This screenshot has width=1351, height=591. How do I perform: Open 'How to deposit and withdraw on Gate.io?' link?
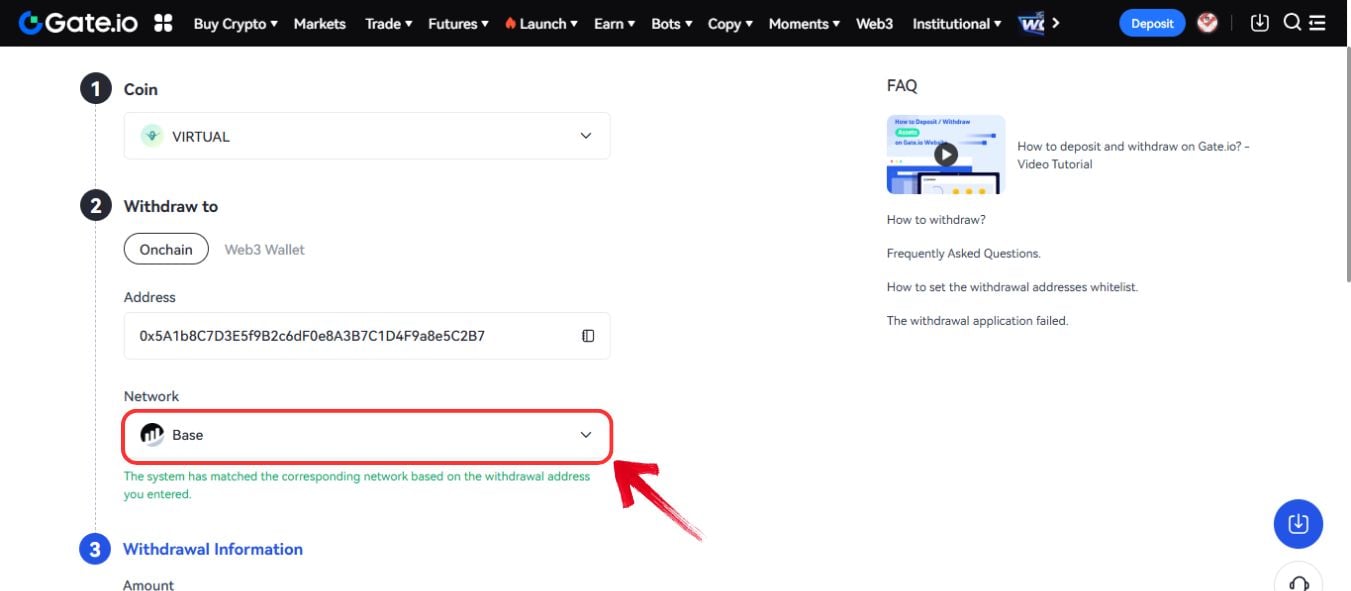pos(1133,155)
